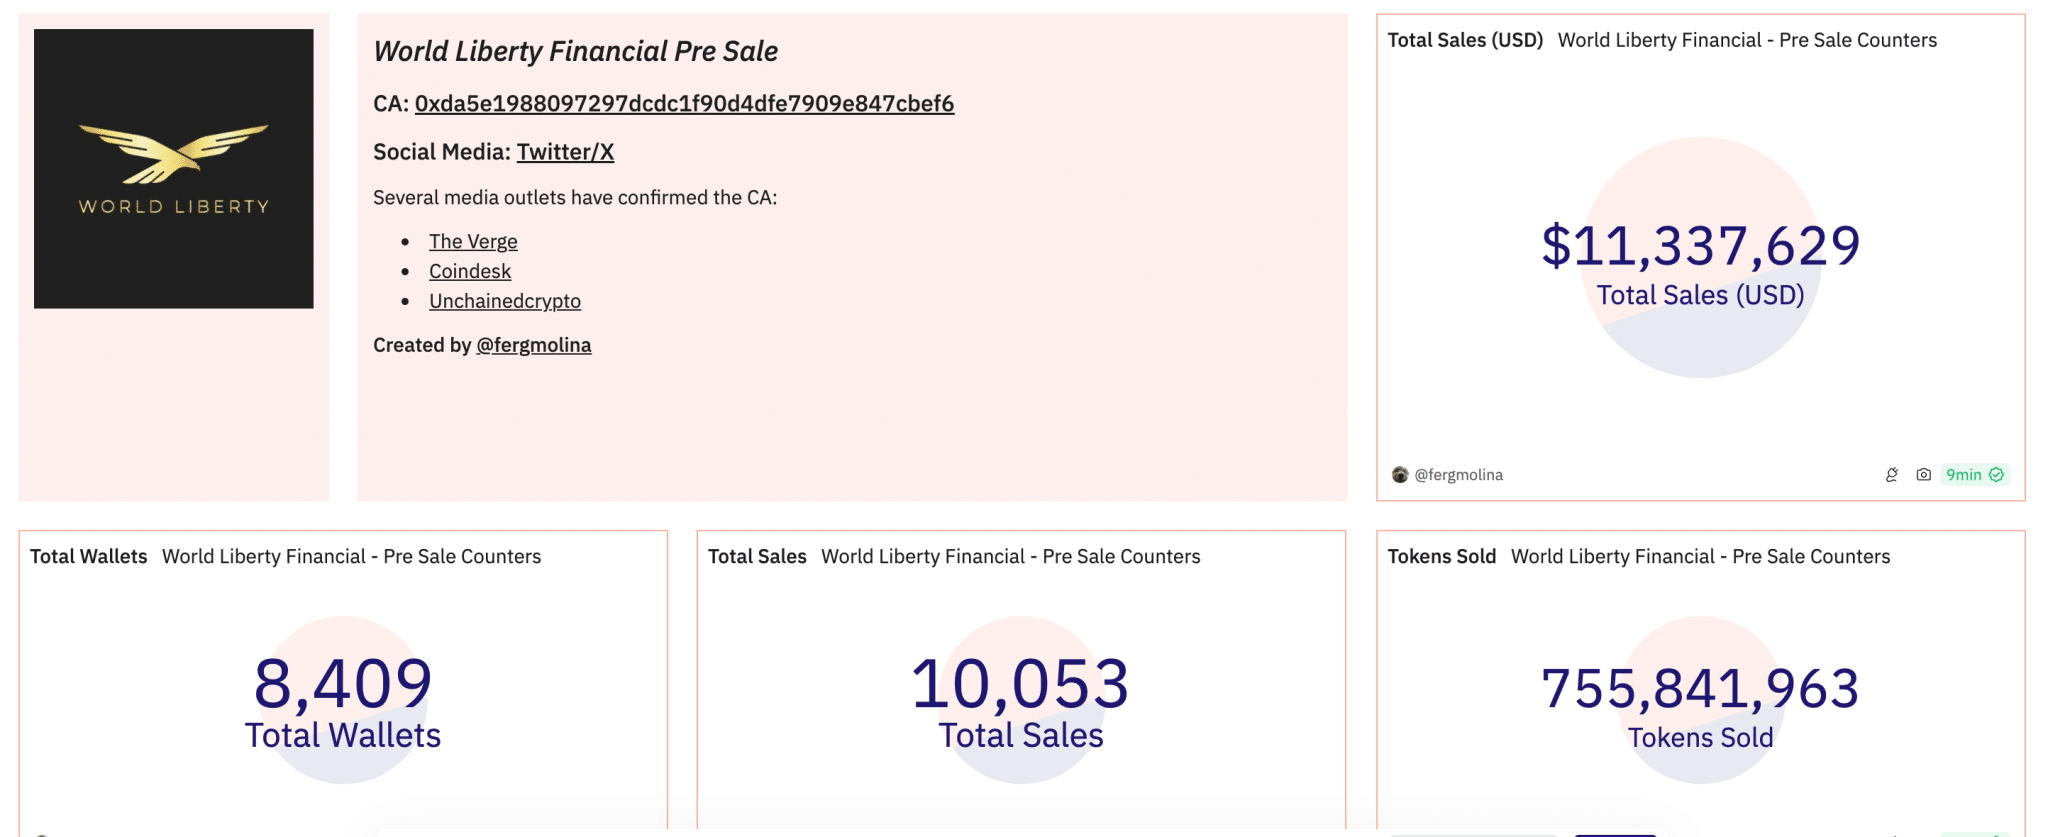Open the Total Sales (USD) panel title
Image resolution: width=2048 pixels, height=837 pixels.
(x=1465, y=41)
